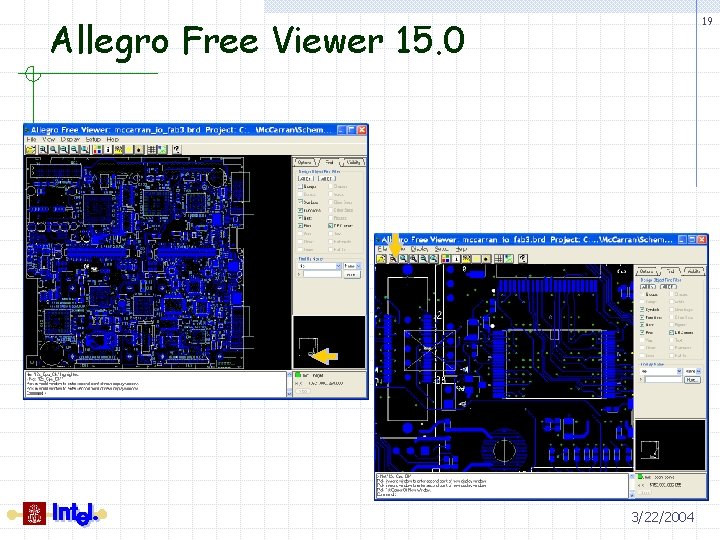Image resolution: width=720 pixels, height=540 pixels.
Task: Open Setup menu in zoomed-in viewer window
Action: pyautogui.click(x=441, y=249)
